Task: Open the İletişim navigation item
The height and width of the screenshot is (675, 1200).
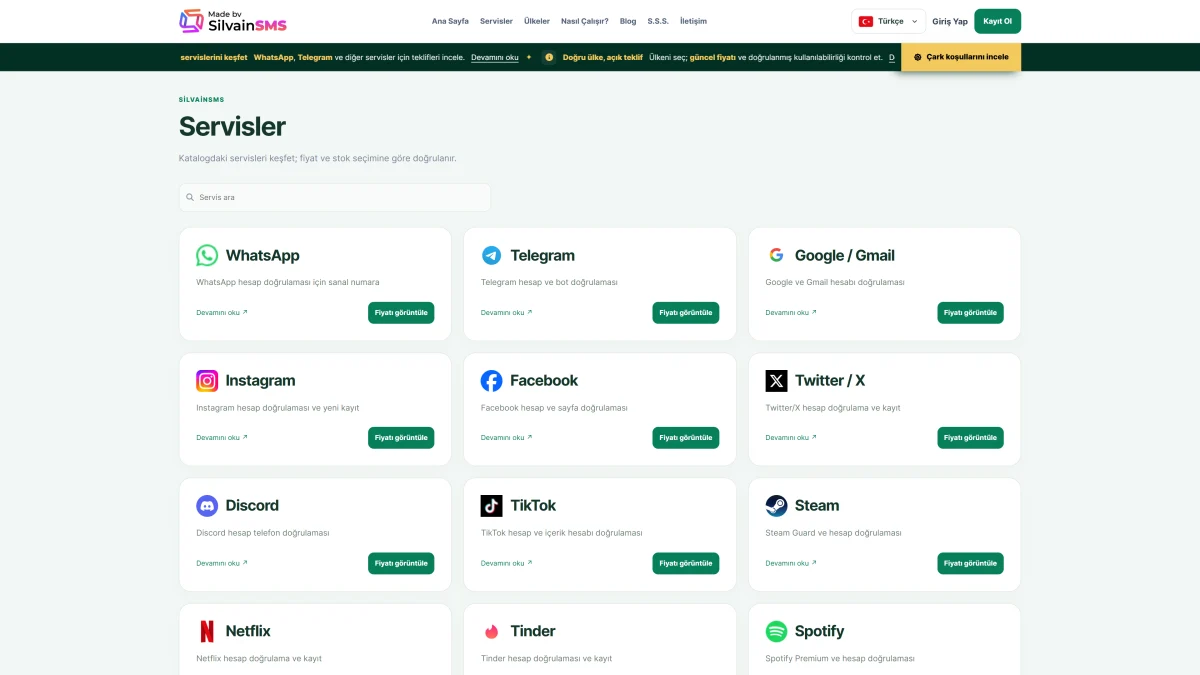Action: 693,21
